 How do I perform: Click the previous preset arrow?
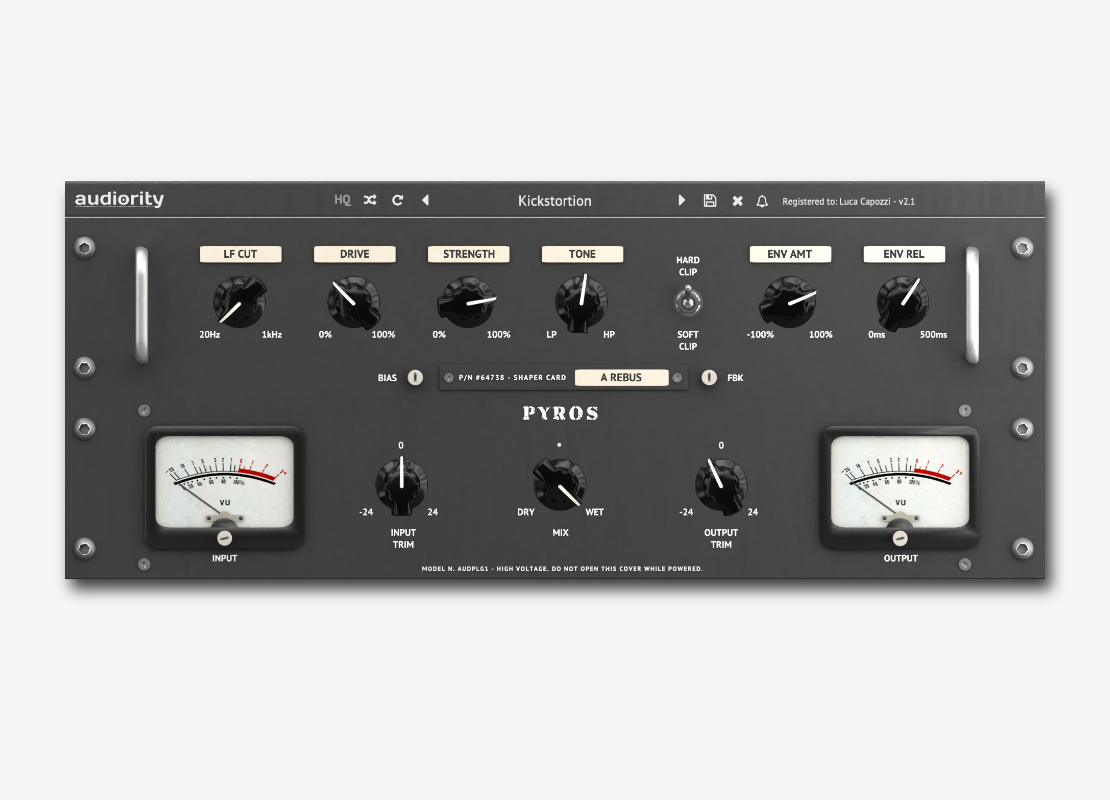[x=425, y=200]
